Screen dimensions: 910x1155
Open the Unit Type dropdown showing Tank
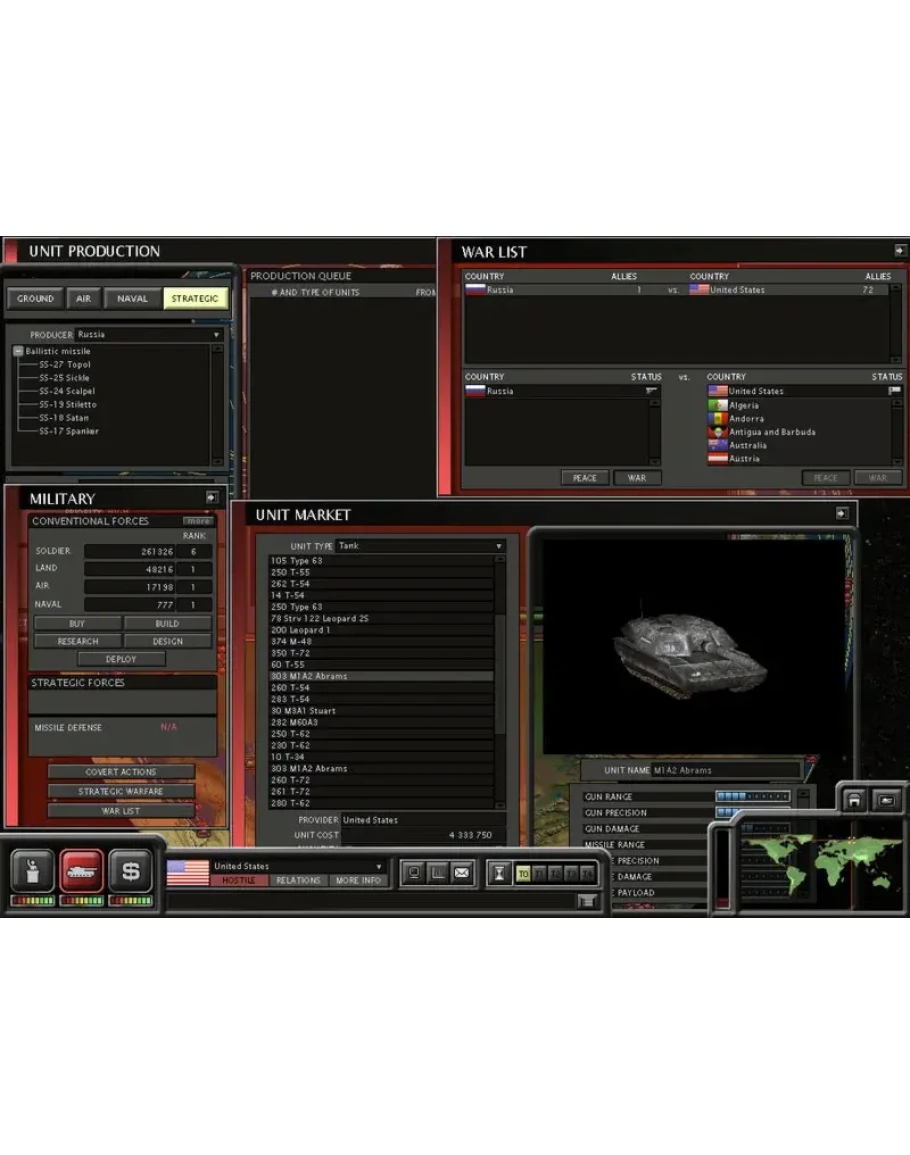tap(420, 546)
